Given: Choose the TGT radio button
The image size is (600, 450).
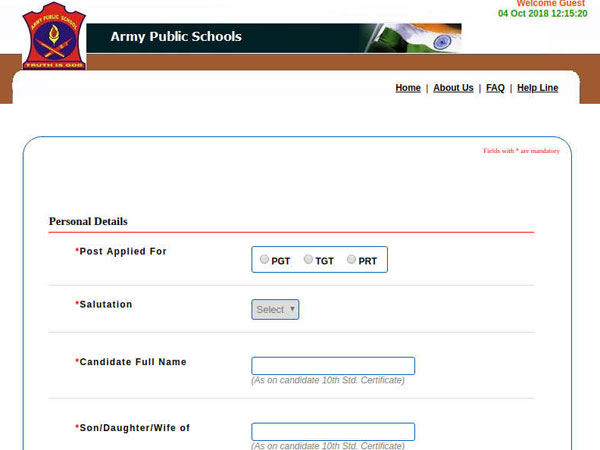Looking at the screenshot, I should point(309,259).
